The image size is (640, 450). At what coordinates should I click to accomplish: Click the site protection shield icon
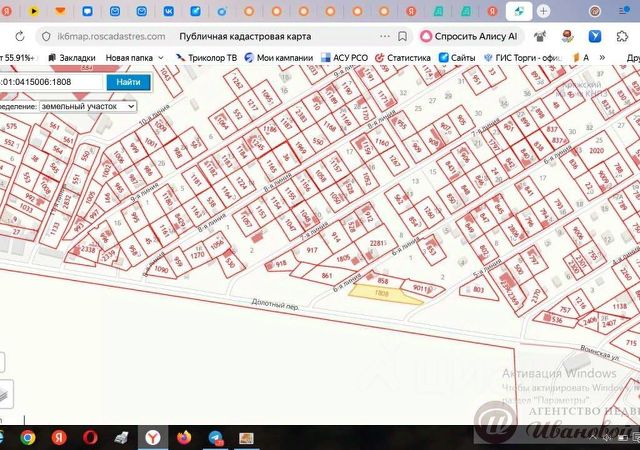pos(46,36)
